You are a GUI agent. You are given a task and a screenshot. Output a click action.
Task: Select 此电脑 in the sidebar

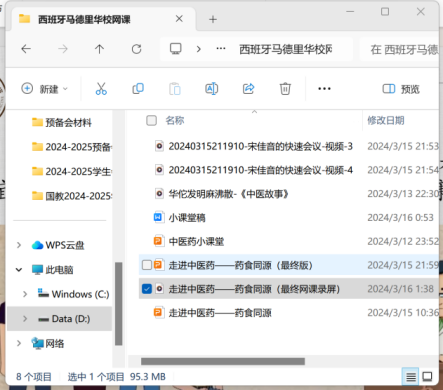point(53,270)
